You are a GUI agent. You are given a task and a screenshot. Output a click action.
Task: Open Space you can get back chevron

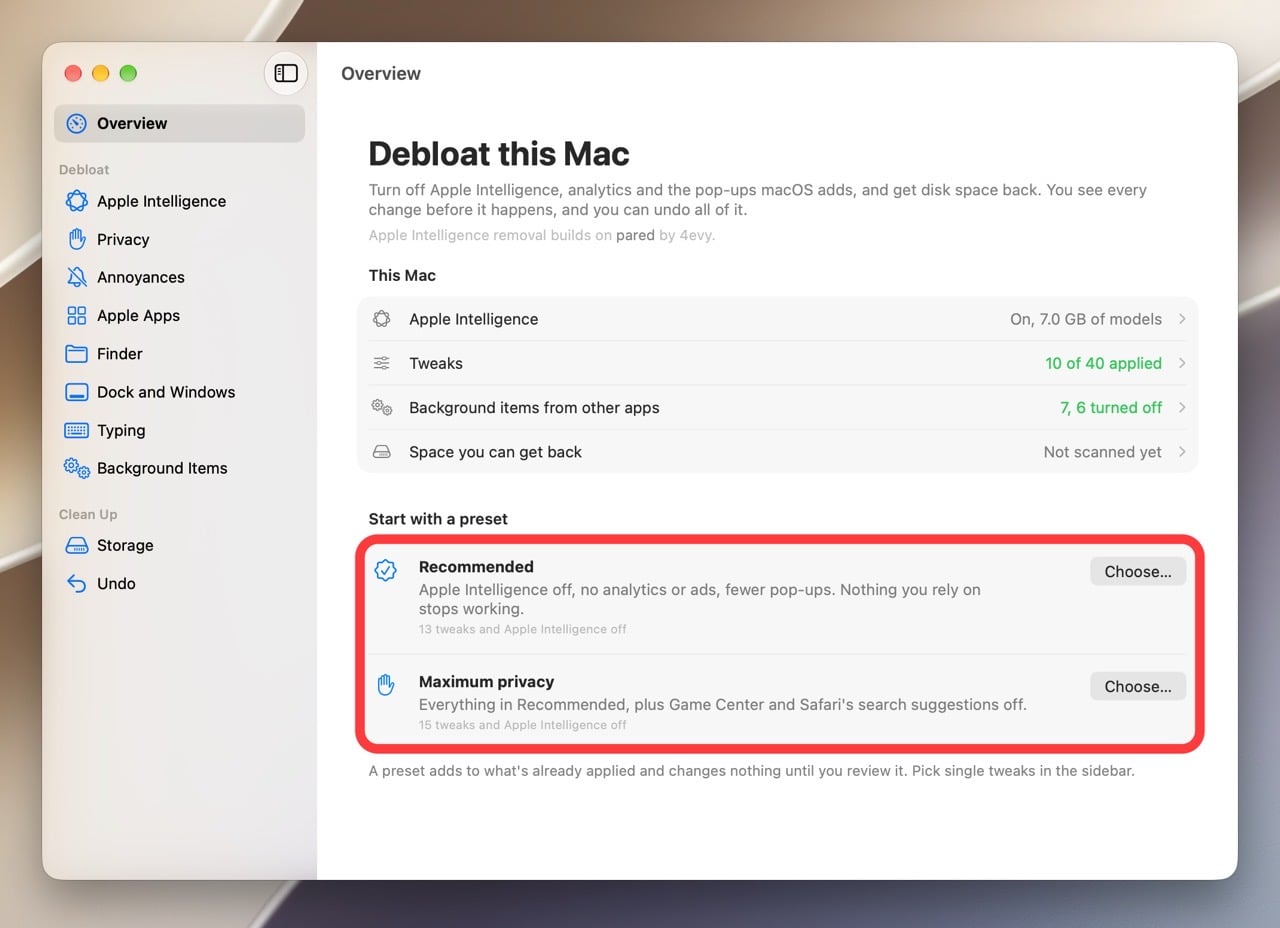click(x=1182, y=452)
